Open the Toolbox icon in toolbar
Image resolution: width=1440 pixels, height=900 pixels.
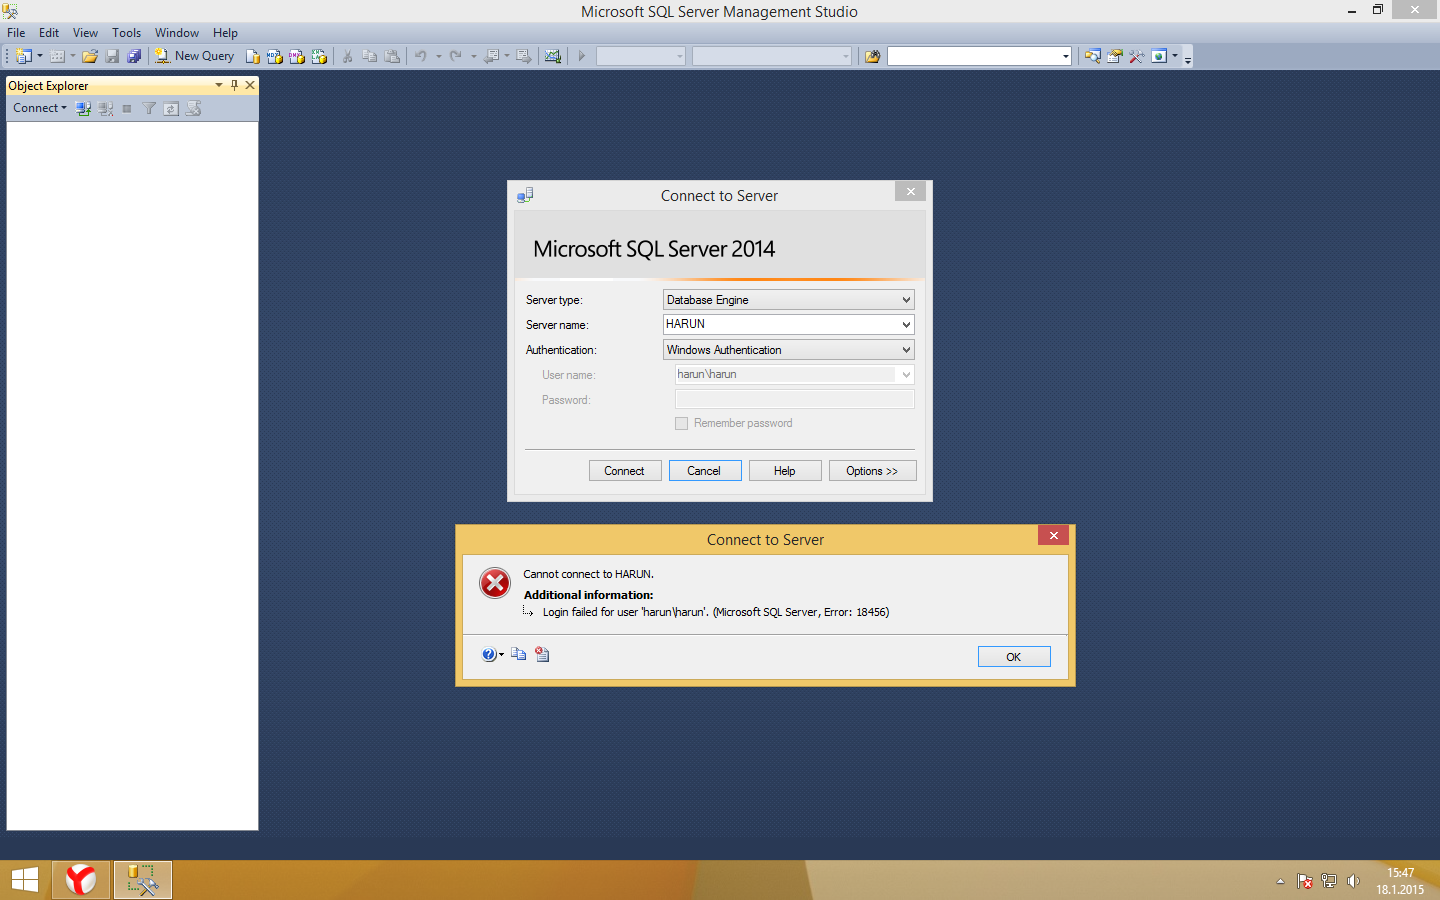pyautogui.click(x=1137, y=56)
